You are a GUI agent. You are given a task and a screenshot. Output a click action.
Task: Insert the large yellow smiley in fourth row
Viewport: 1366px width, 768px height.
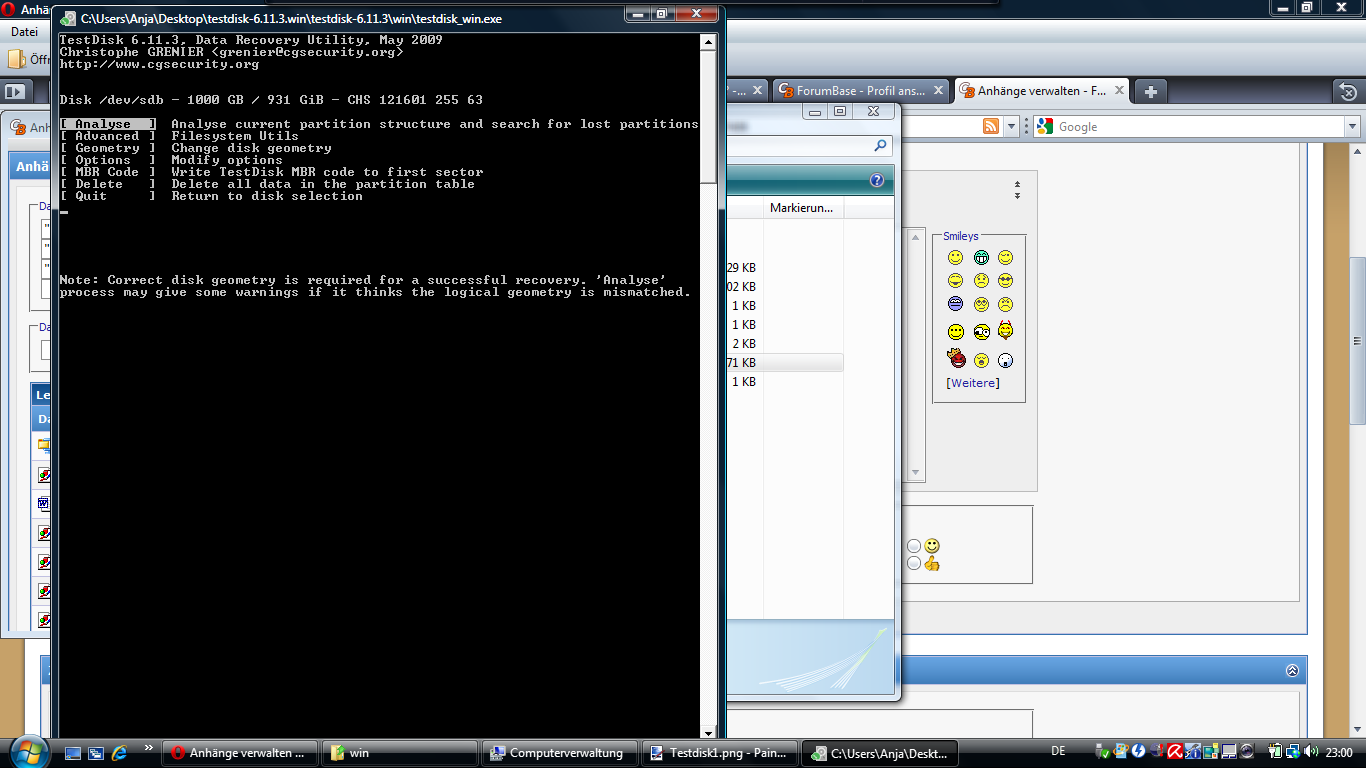tap(956, 331)
